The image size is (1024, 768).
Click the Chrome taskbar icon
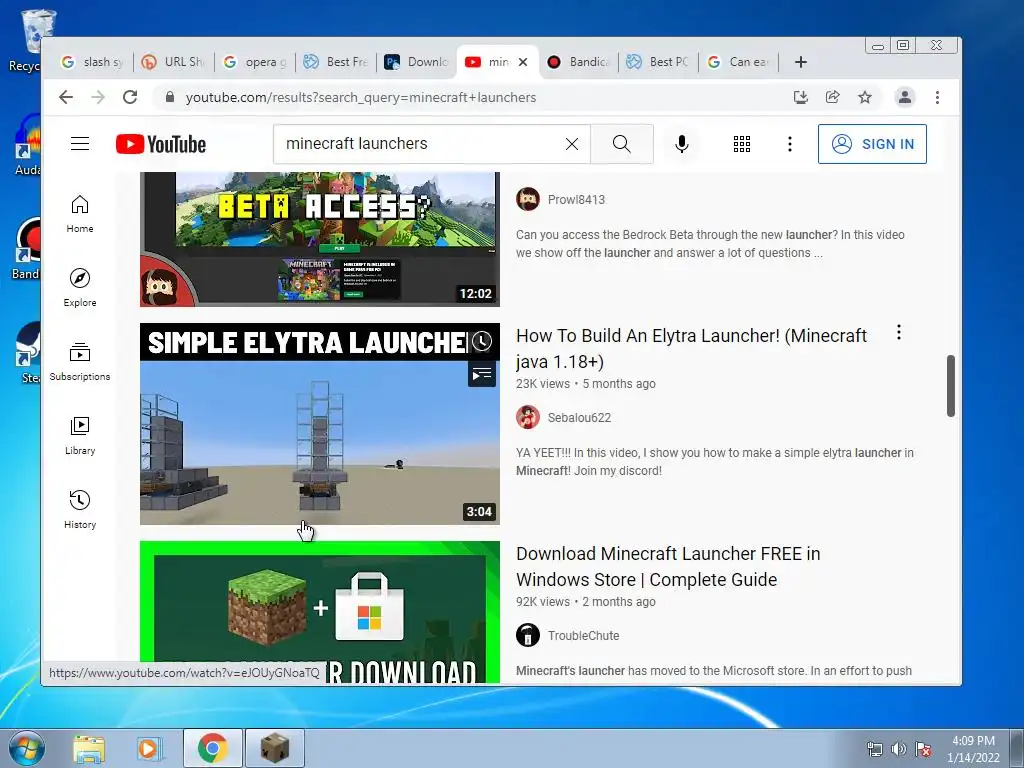[212, 748]
